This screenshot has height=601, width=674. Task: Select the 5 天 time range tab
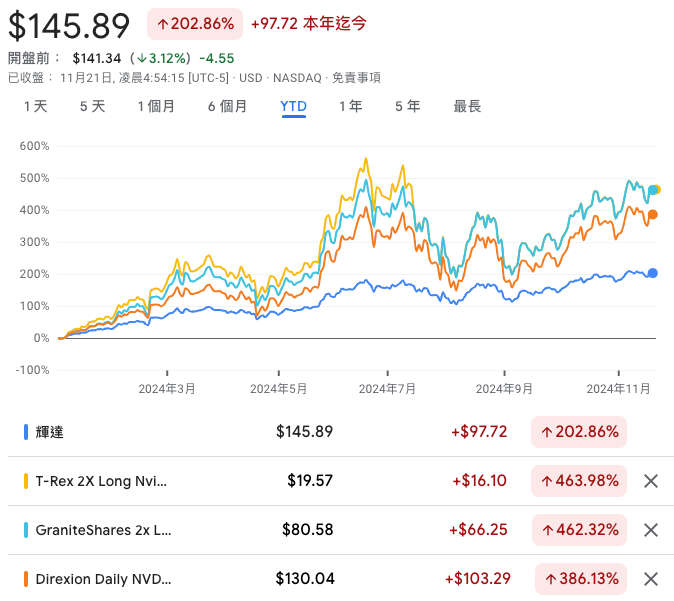click(92, 106)
